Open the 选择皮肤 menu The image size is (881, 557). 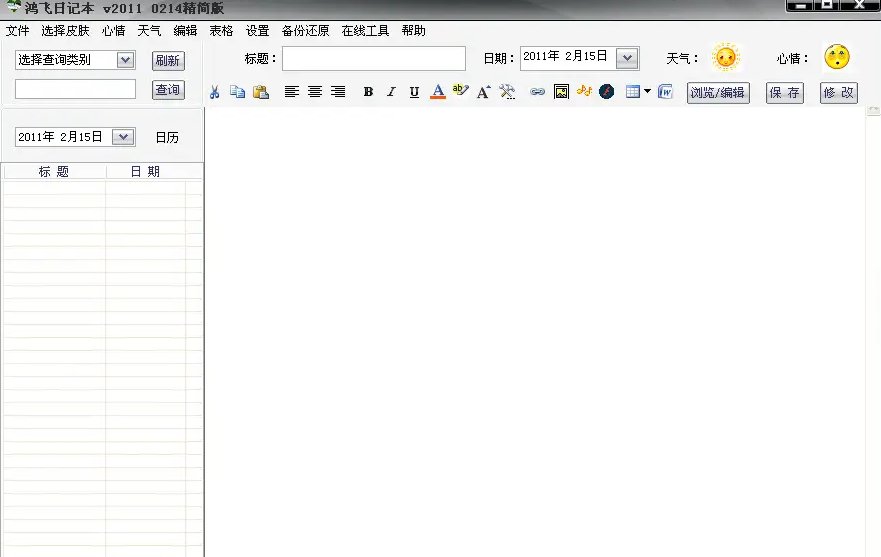coord(65,31)
